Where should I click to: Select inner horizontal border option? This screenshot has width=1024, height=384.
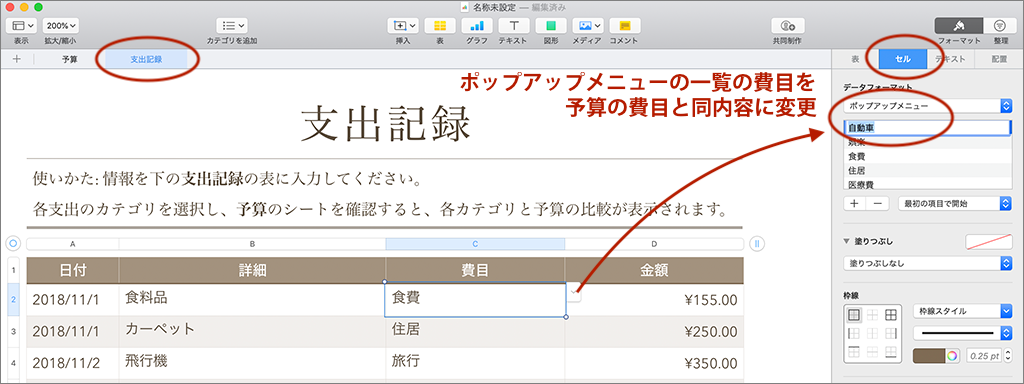(872, 352)
